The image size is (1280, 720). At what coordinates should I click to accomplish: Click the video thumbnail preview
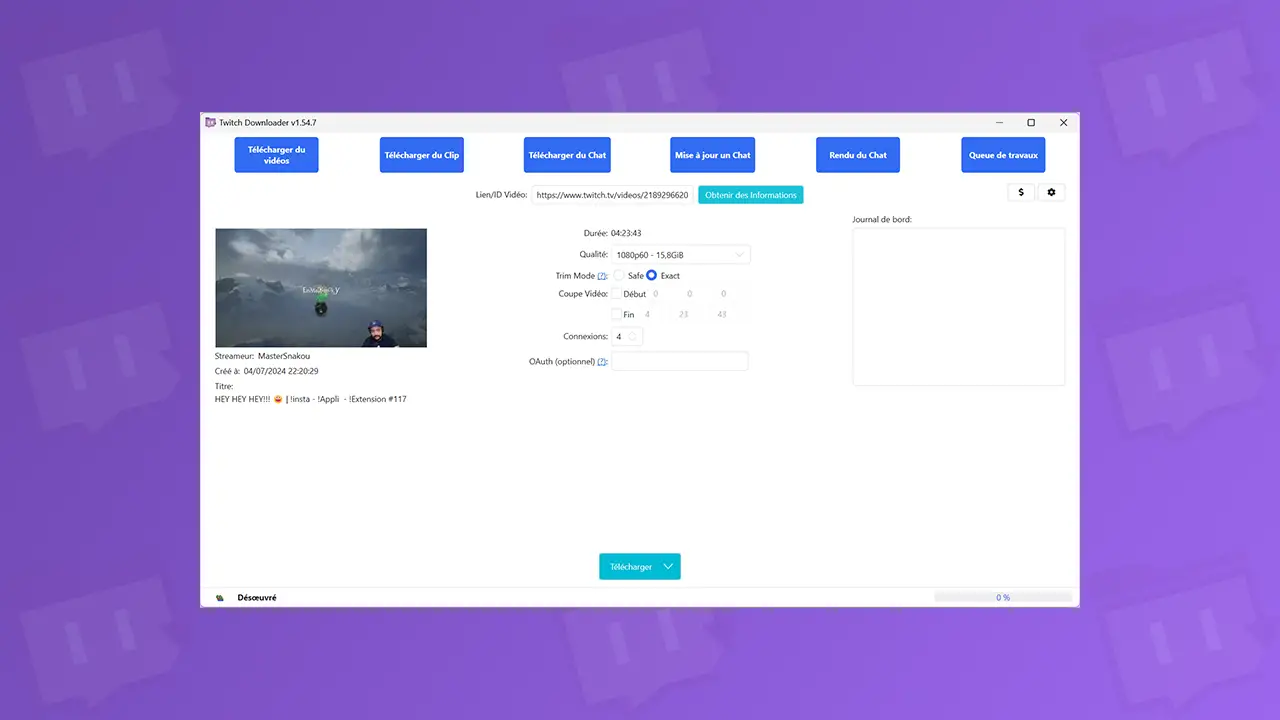(321, 288)
